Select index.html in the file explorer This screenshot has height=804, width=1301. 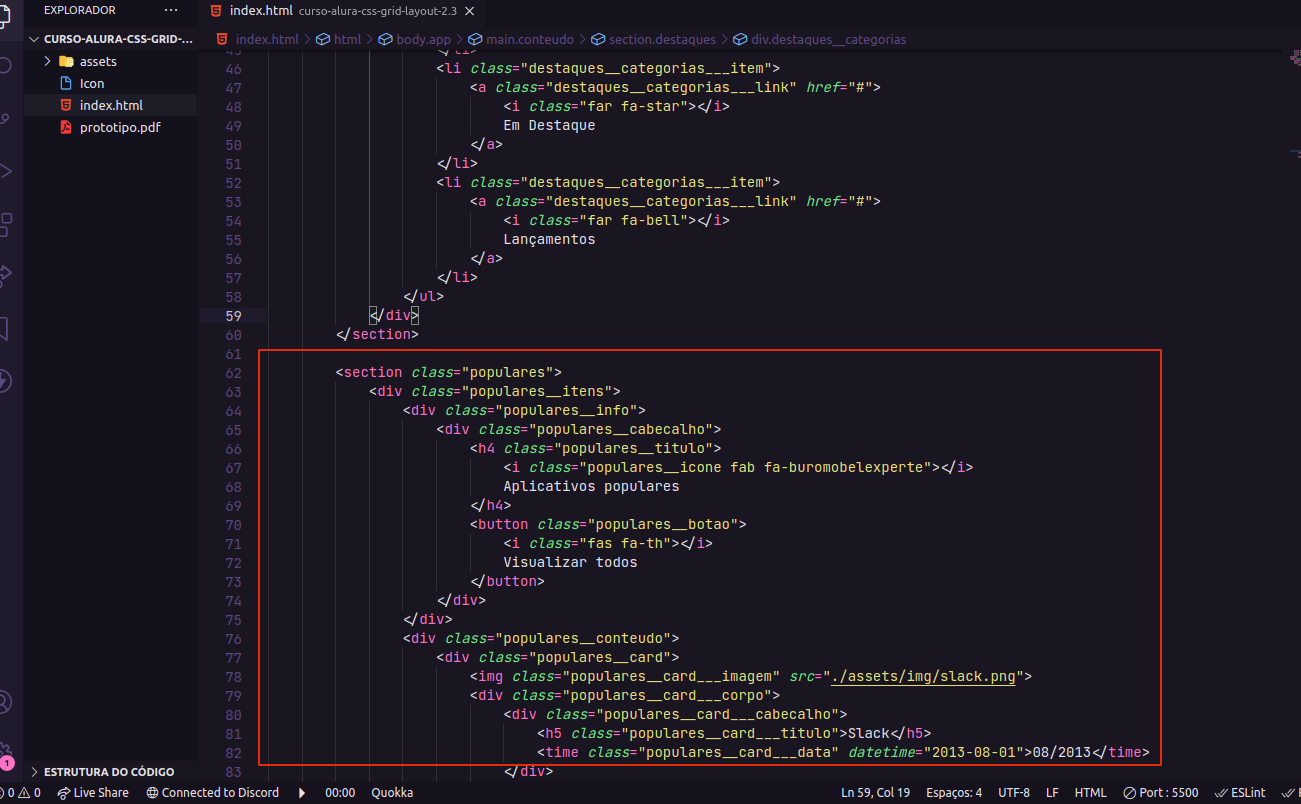tap(111, 105)
